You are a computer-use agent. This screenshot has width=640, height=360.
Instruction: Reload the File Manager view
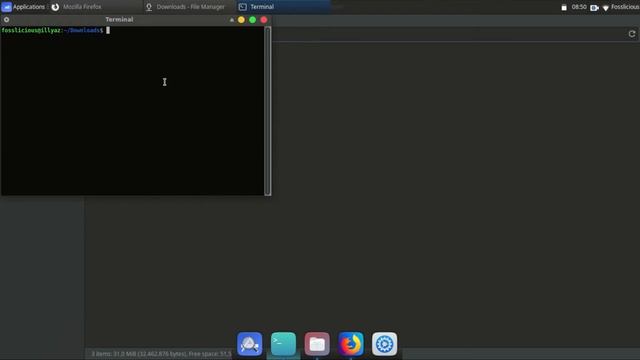click(632, 34)
